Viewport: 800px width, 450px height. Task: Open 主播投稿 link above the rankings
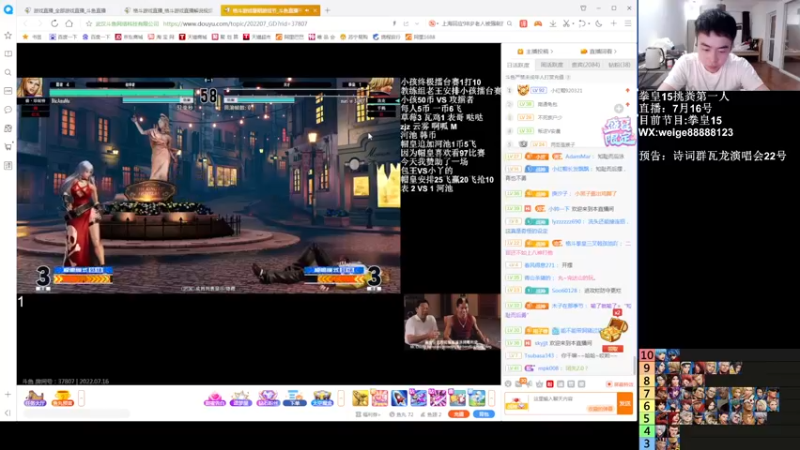tap(535, 51)
